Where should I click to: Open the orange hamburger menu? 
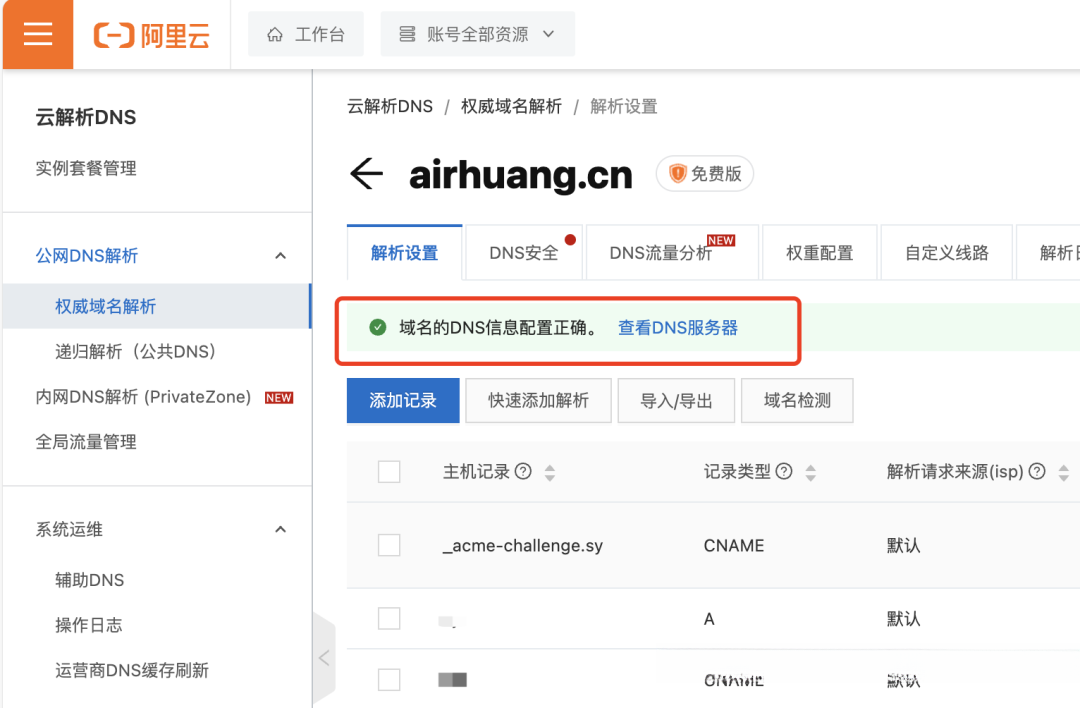coord(38,34)
